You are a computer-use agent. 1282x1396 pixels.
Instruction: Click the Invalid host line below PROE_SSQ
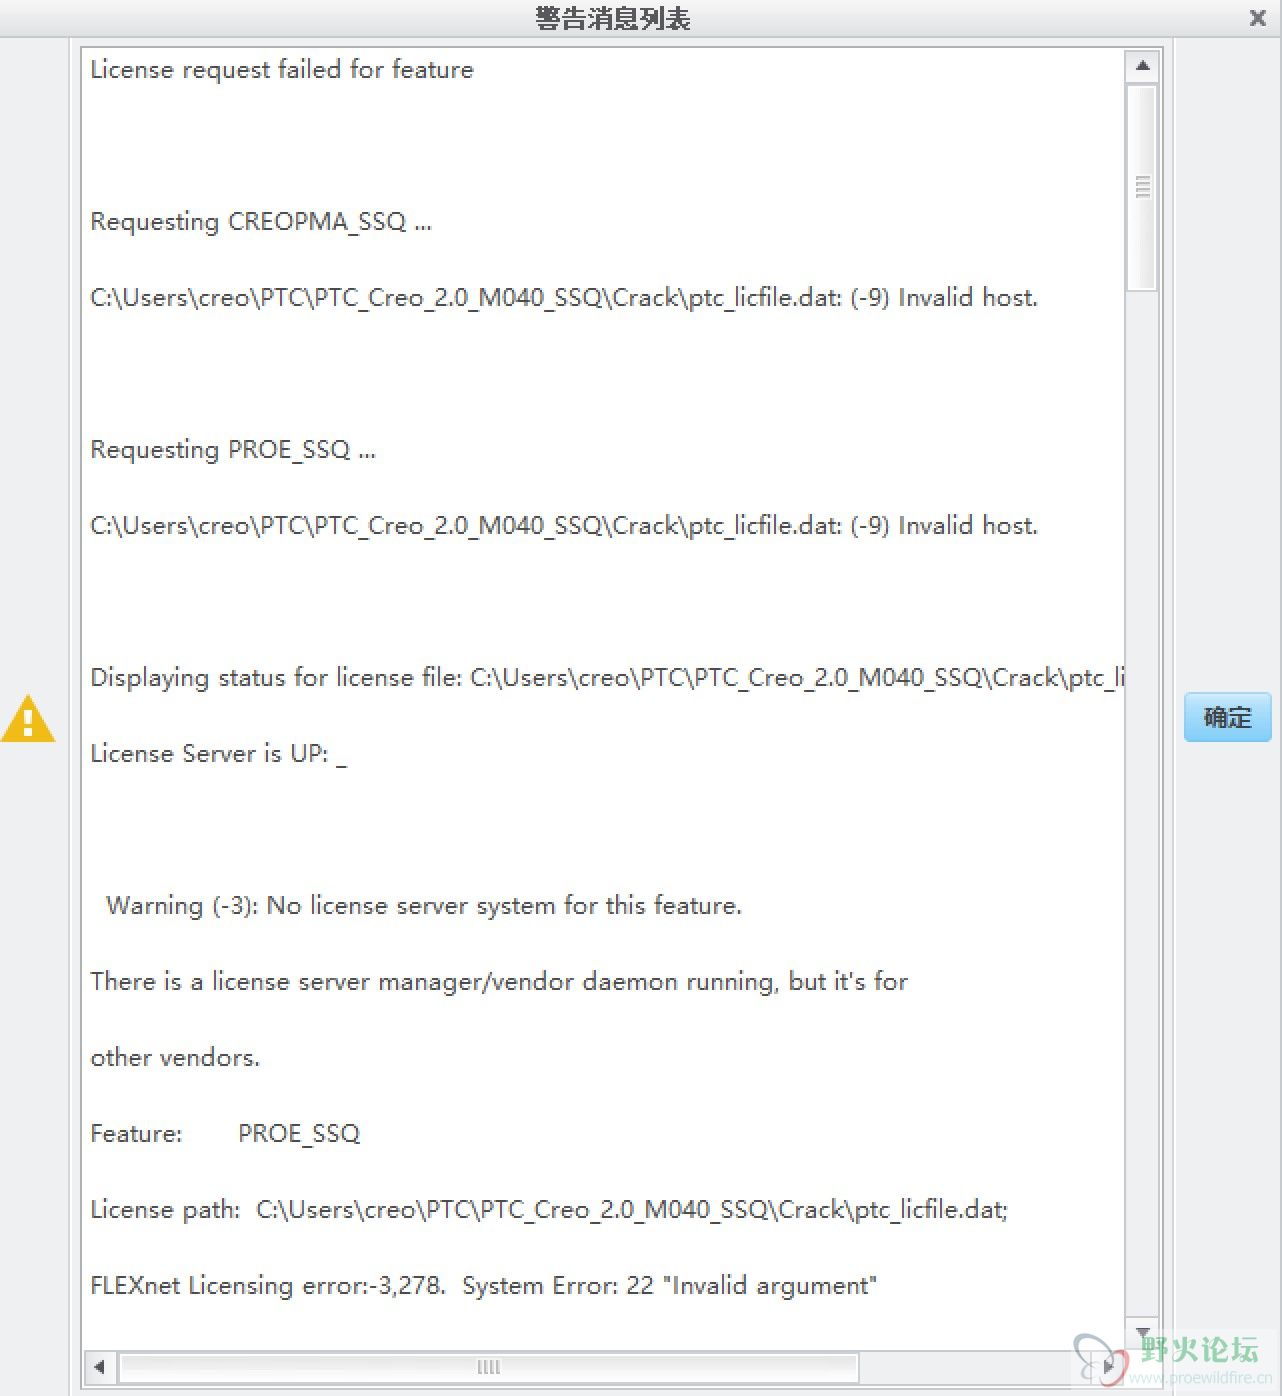(564, 525)
